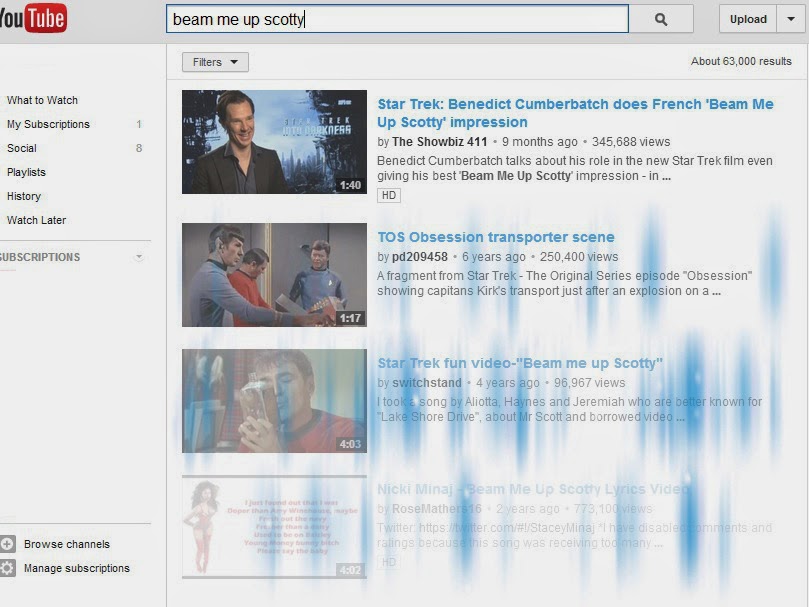Open Star Trek fun video "Beam me up Scotty" title
This screenshot has width=809, height=607.
point(520,363)
